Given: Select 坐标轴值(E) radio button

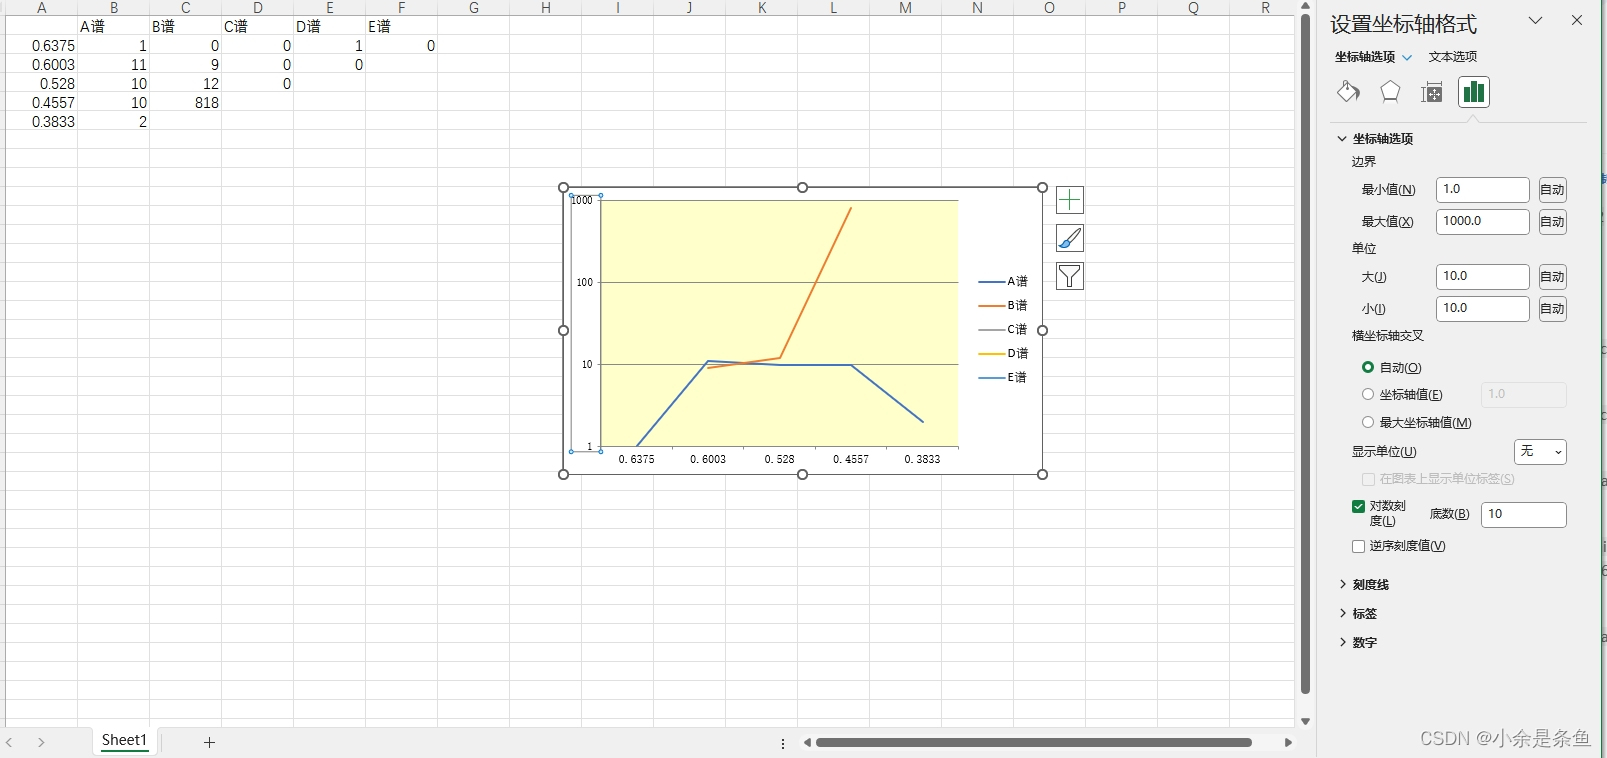Looking at the screenshot, I should pyautogui.click(x=1368, y=394).
